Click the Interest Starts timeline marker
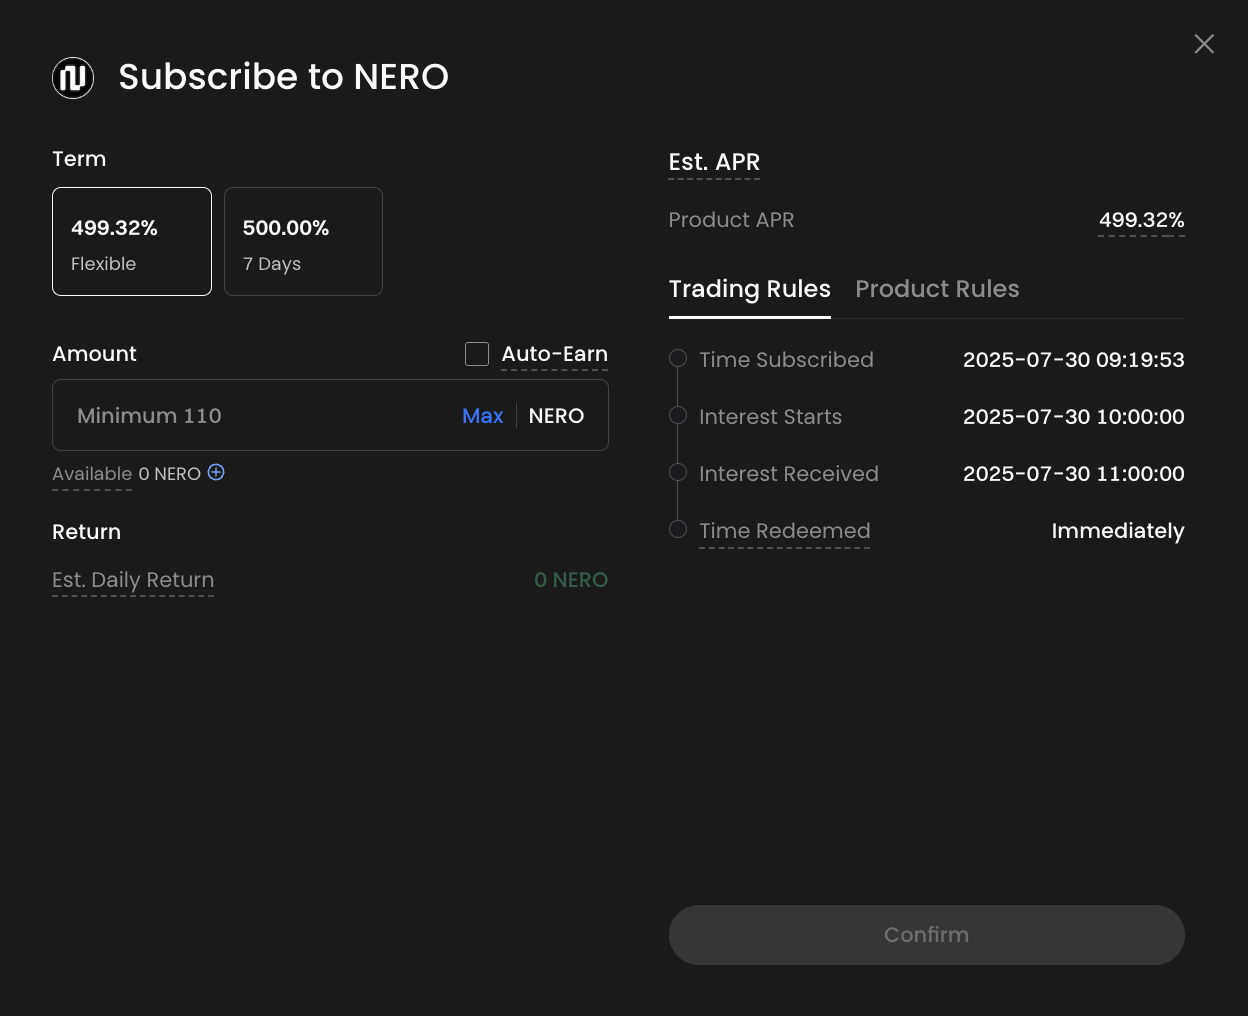Image resolution: width=1248 pixels, height=1016 pixels. point(678,416)
